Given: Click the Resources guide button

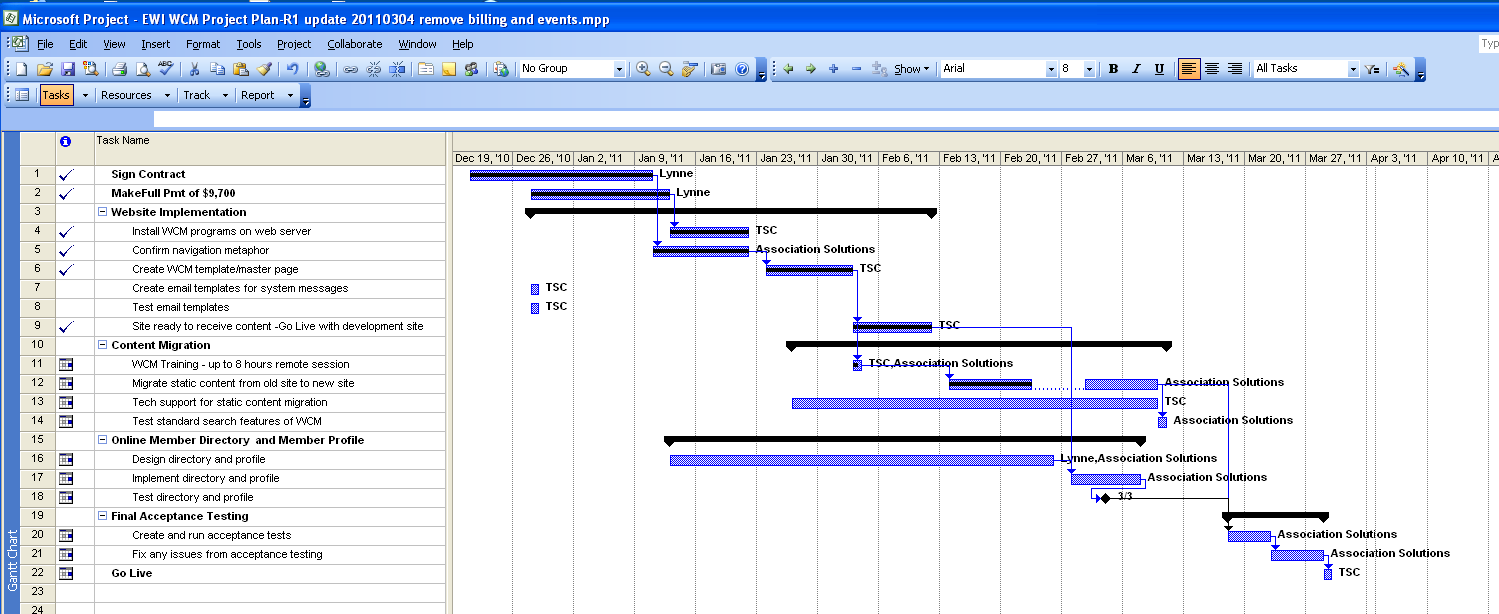Looking at the screenshot, I should tap(126, 95).
